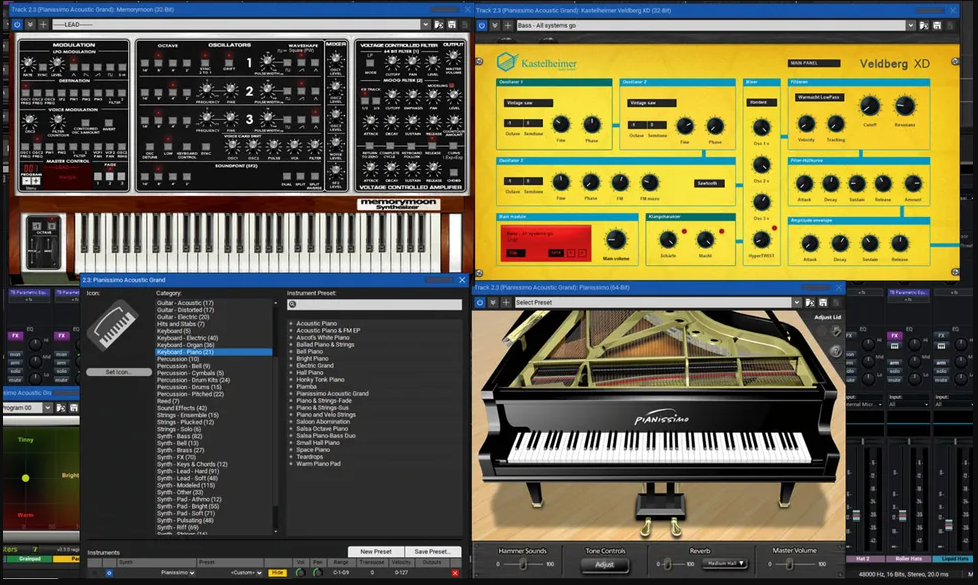Click the Instrument Preset search field
978x585 pixels.
[374, 305]
